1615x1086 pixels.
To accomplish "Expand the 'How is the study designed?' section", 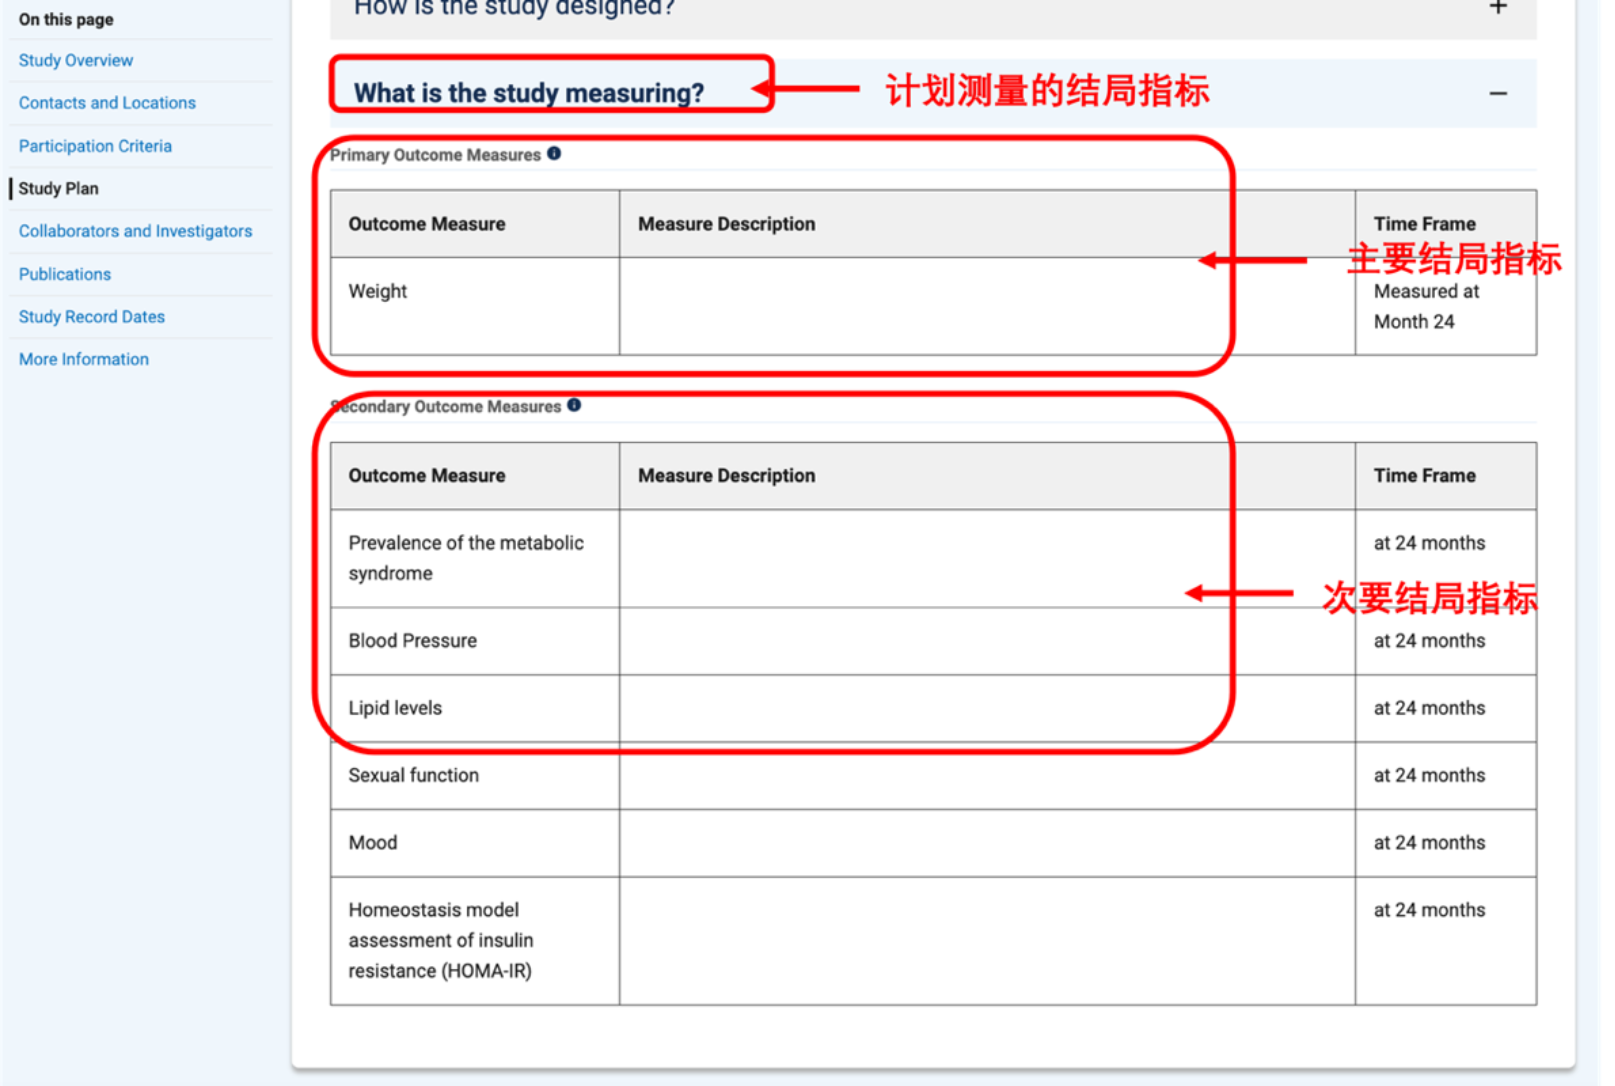I will point(1497,9).
